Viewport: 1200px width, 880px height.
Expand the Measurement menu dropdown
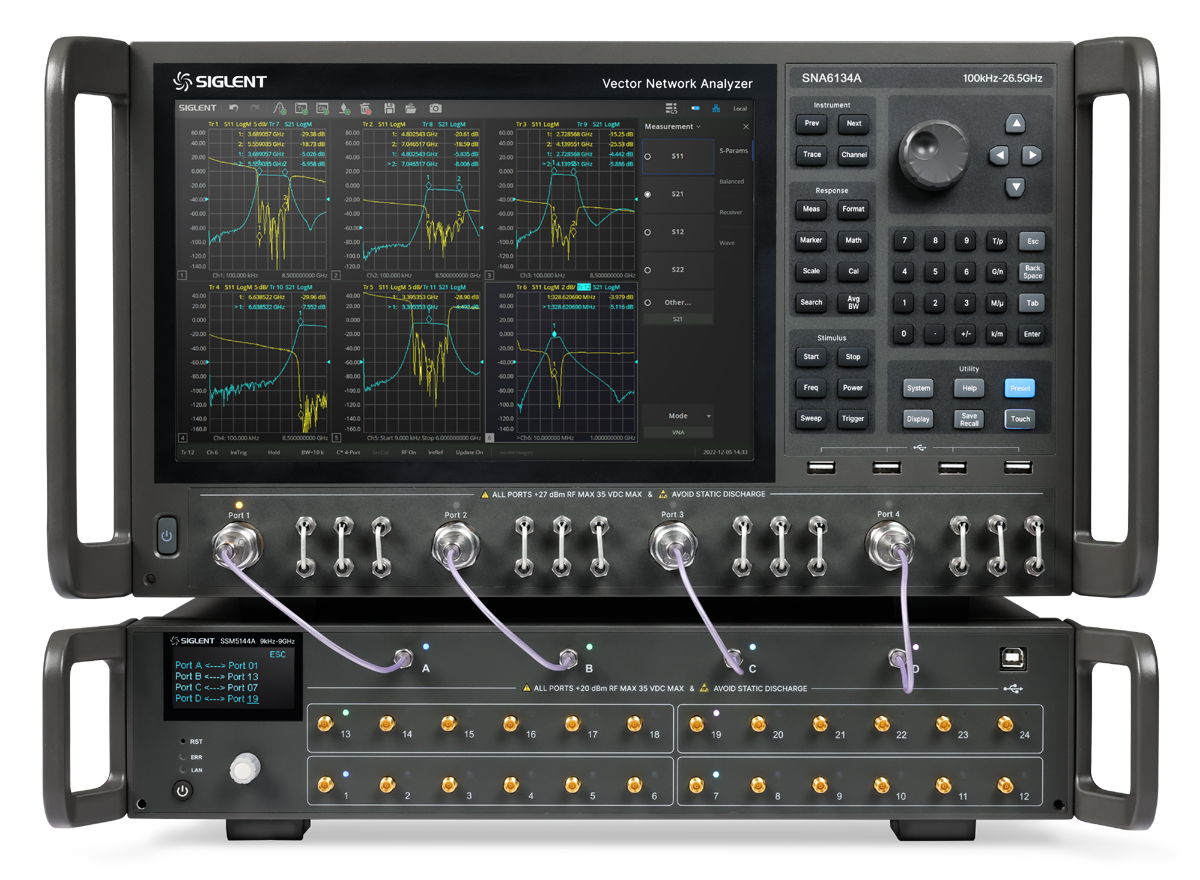673,127
